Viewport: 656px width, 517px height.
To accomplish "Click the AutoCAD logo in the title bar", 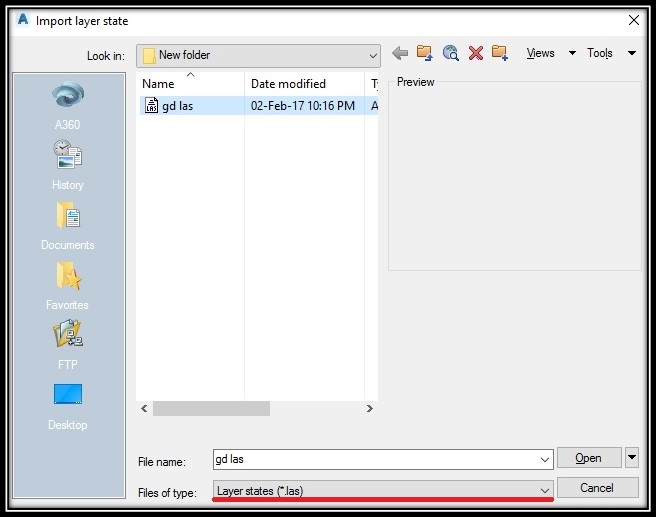I will coord(23,19).
